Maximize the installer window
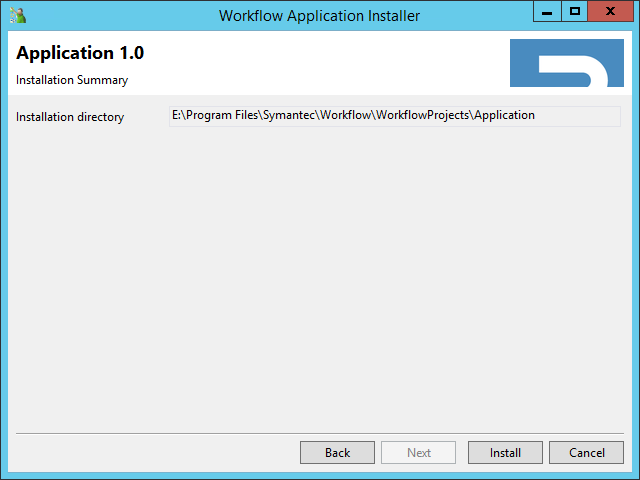 click(575, 11)
